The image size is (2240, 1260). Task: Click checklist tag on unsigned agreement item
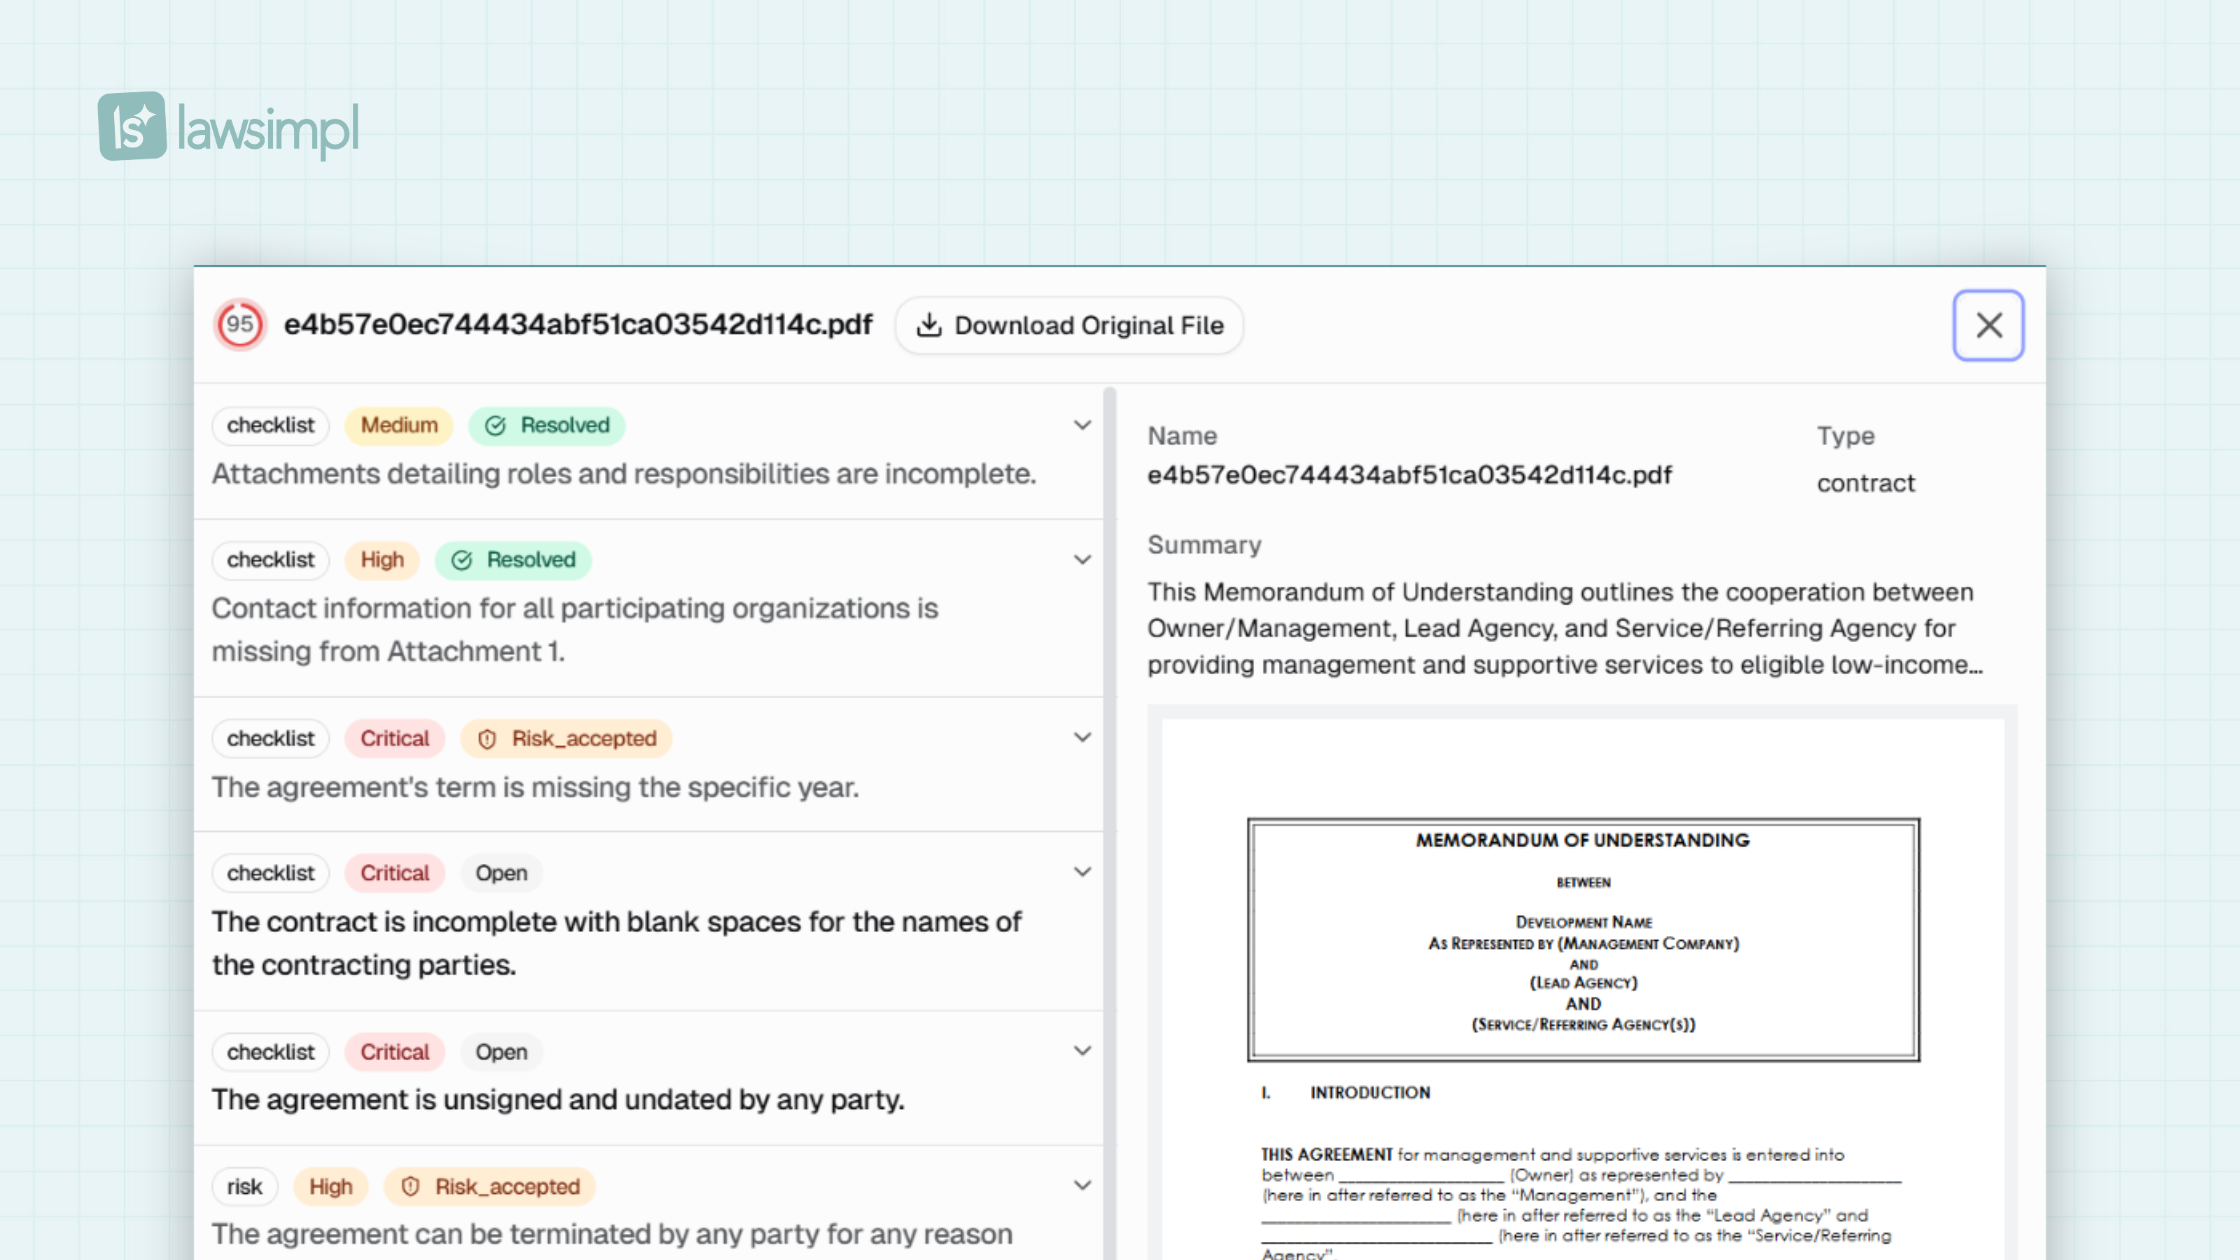[x=271, y=1052]
